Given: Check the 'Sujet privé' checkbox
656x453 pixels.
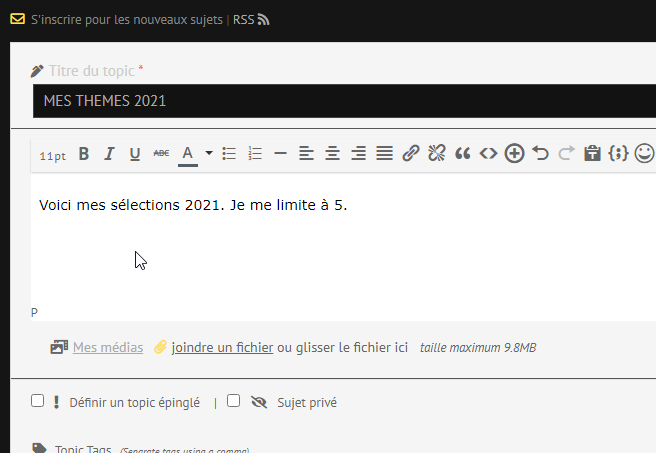Looking at the screenshot, I should pyautogui.click(x=234, y=401).
